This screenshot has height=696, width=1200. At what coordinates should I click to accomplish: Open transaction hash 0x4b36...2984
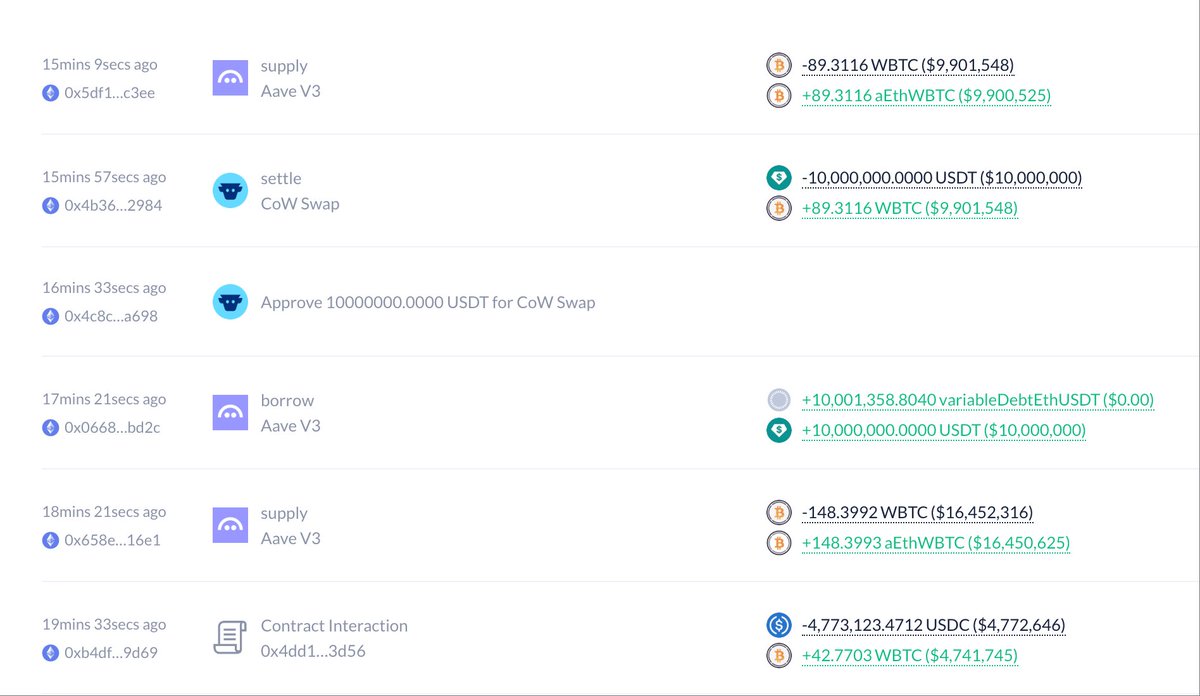click(112, 205)
